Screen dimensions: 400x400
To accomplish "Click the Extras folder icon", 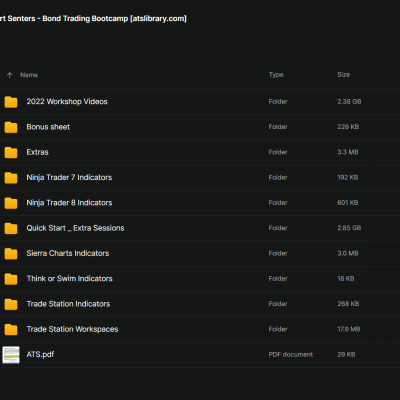I will point(11,152).
